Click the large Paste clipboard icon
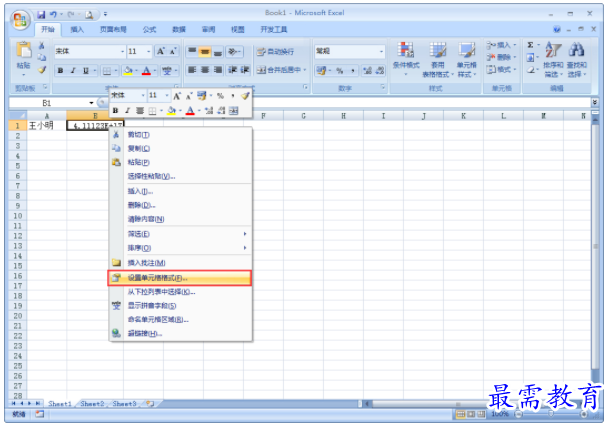Screen dimensions: 610x428 (x=24, y=51)
